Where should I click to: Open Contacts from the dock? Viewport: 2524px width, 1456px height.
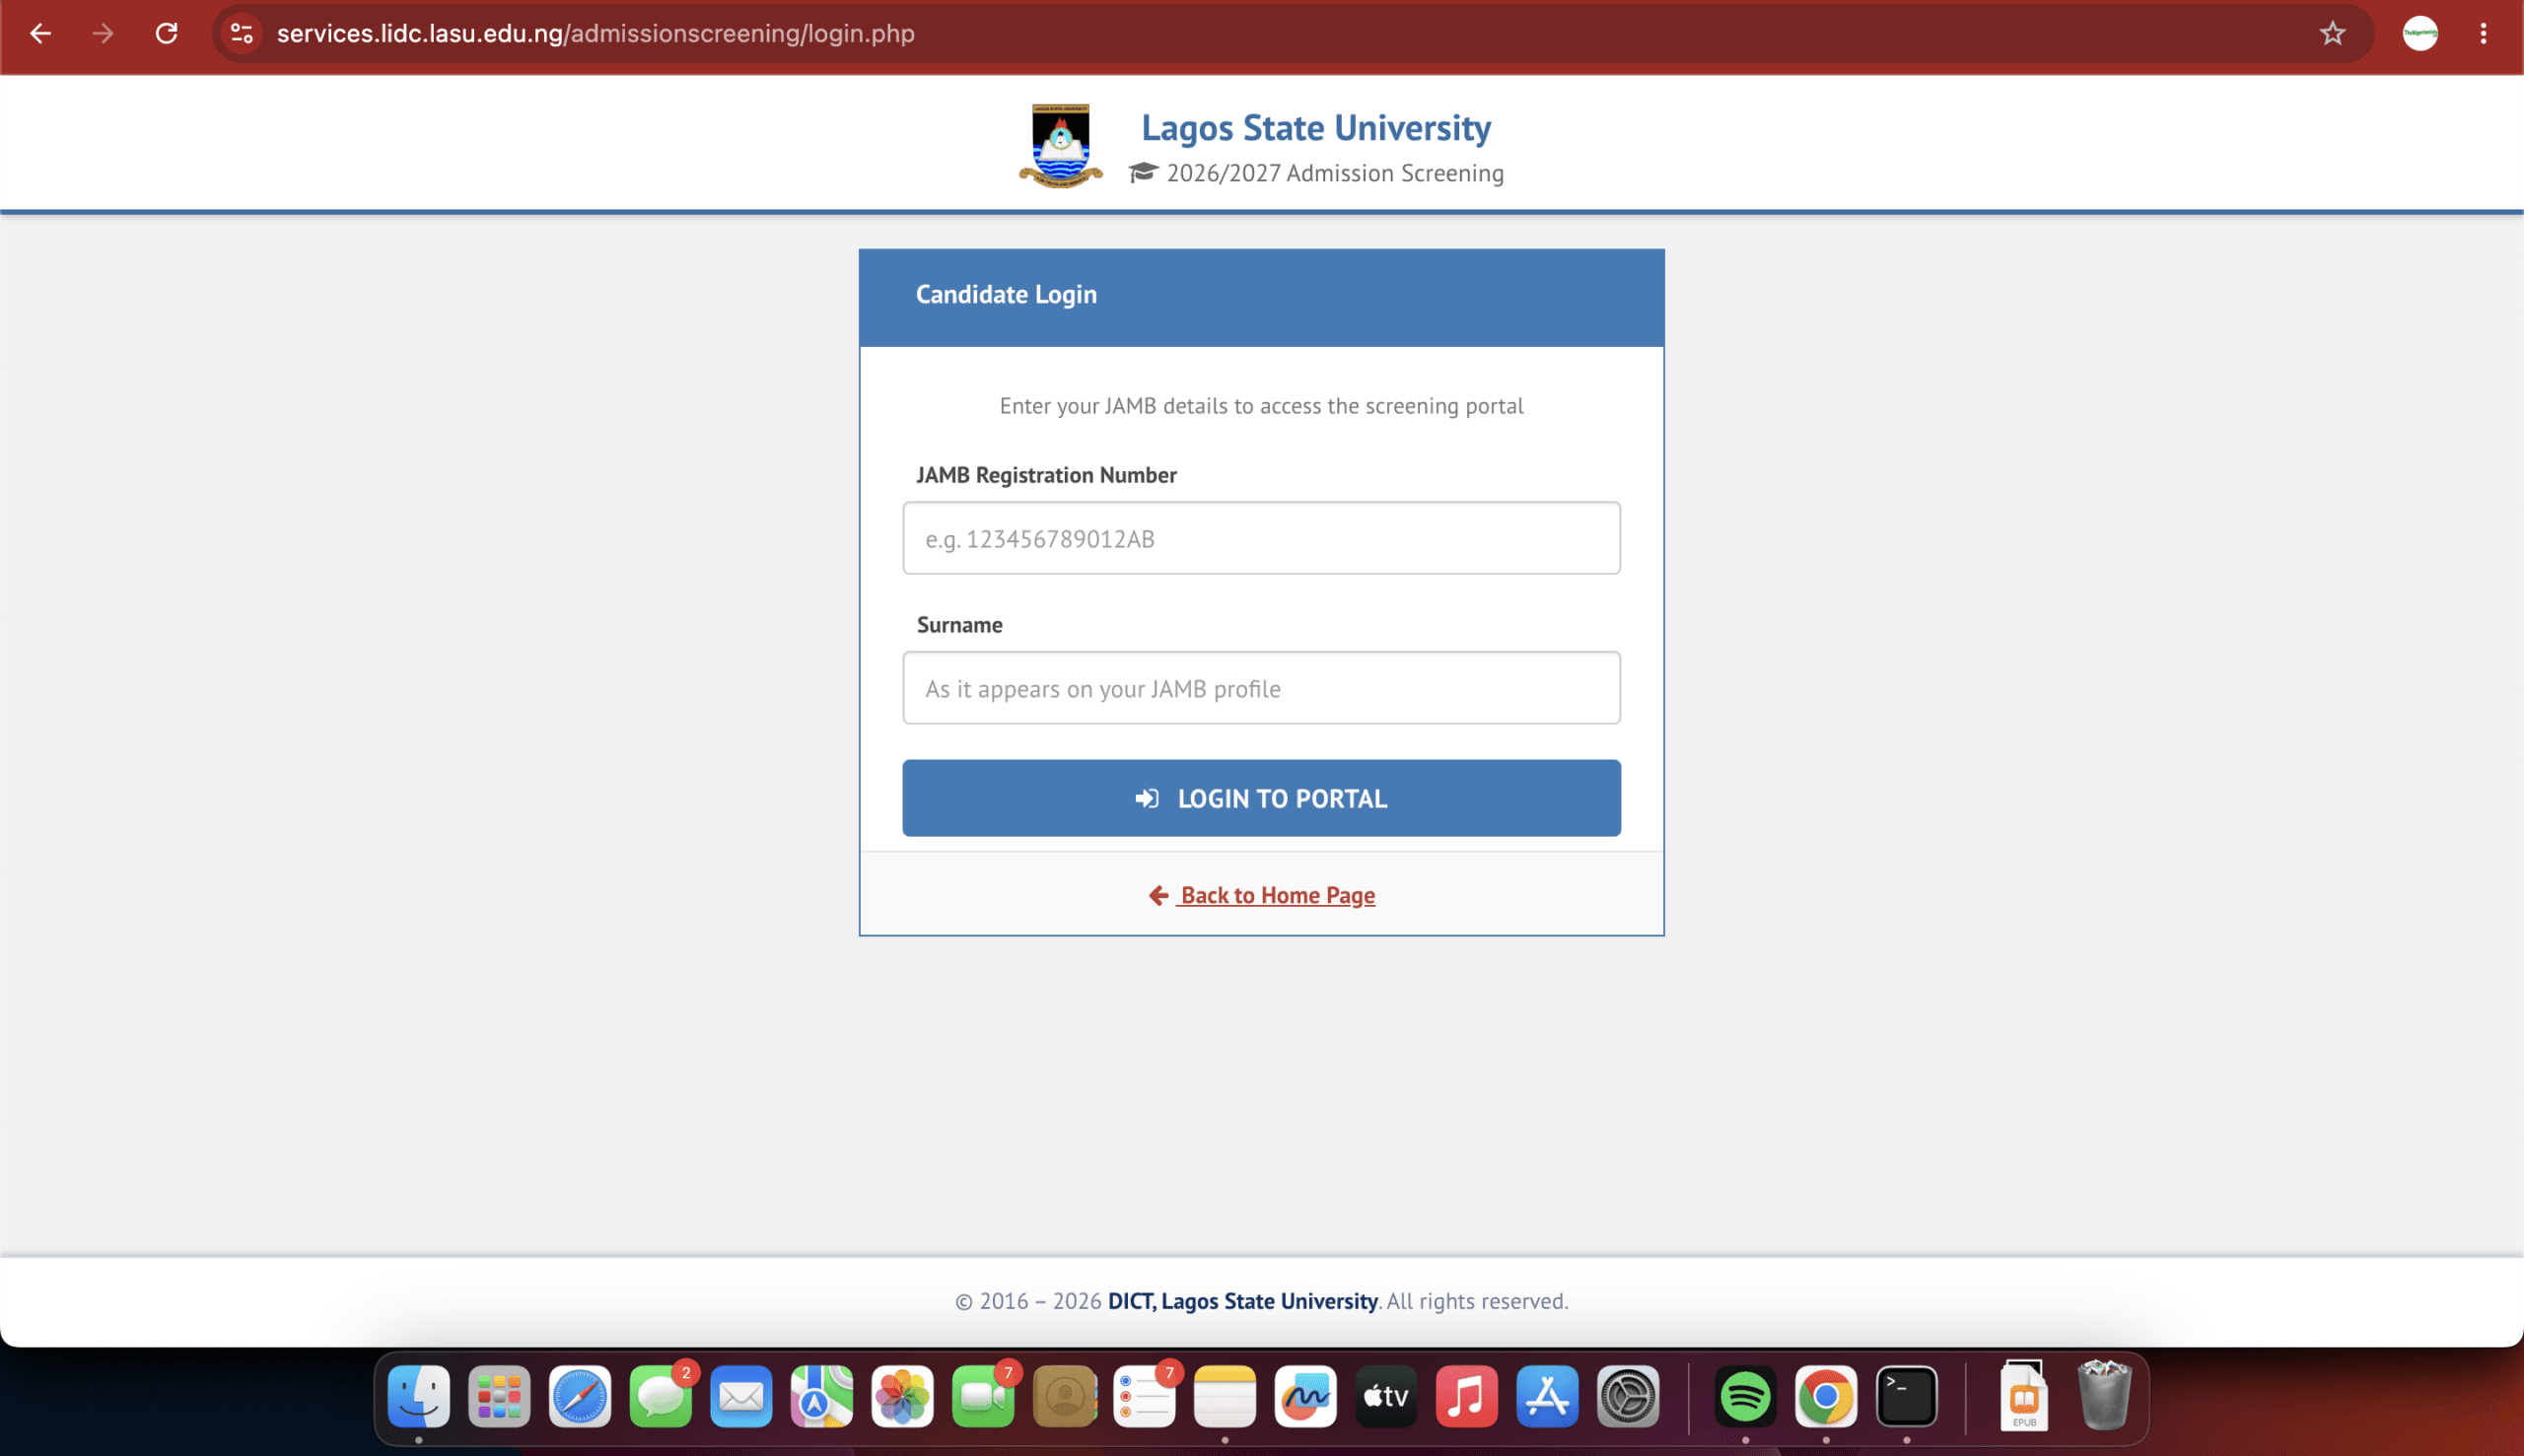pos(1064,1396)
